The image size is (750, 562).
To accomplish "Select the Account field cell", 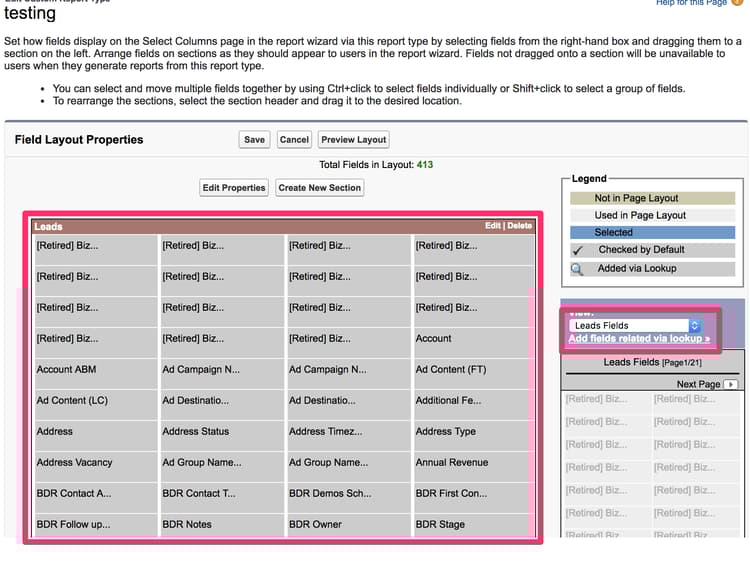I will [x=474, y=342].
